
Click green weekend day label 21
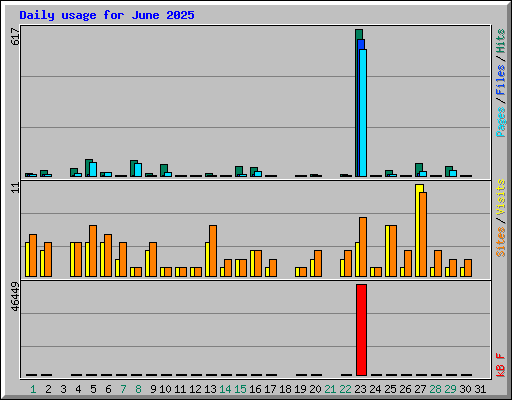point(330,389)
